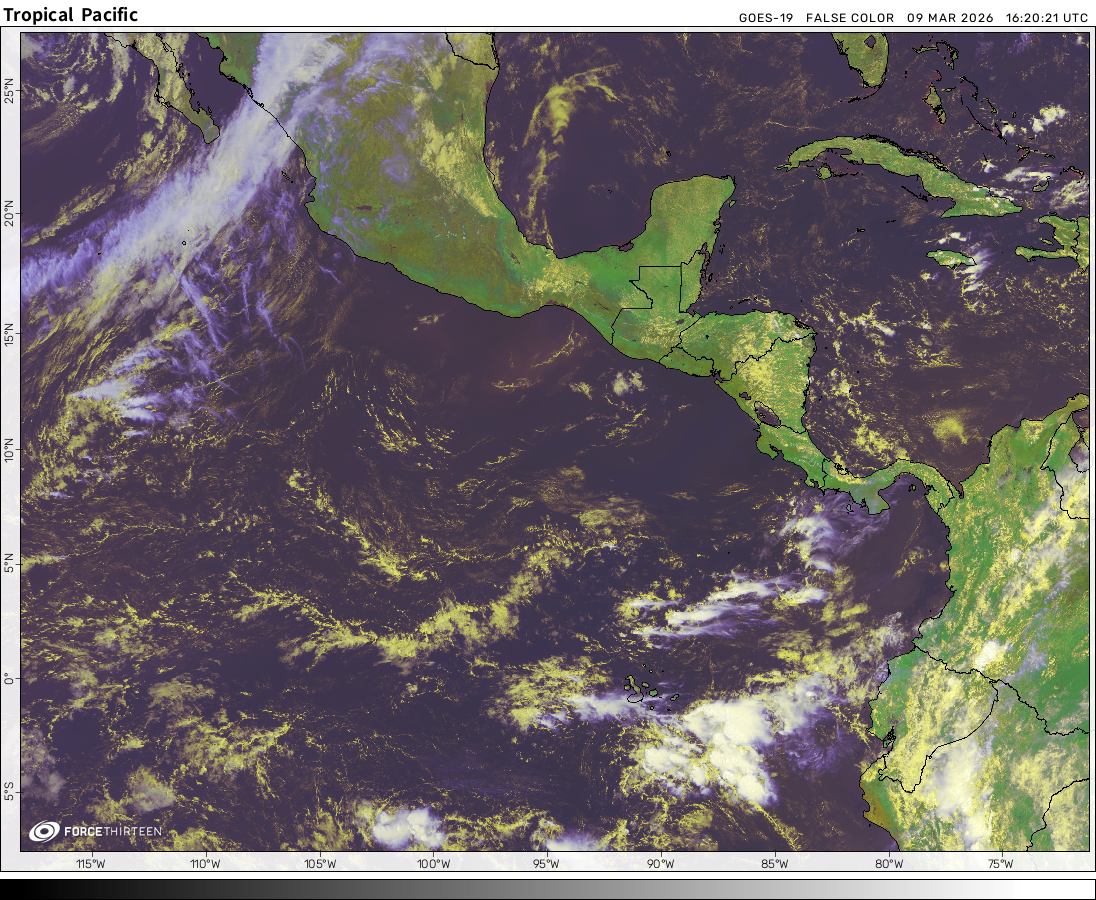Click the 75°W longitude tick label

pos(1001,864)
